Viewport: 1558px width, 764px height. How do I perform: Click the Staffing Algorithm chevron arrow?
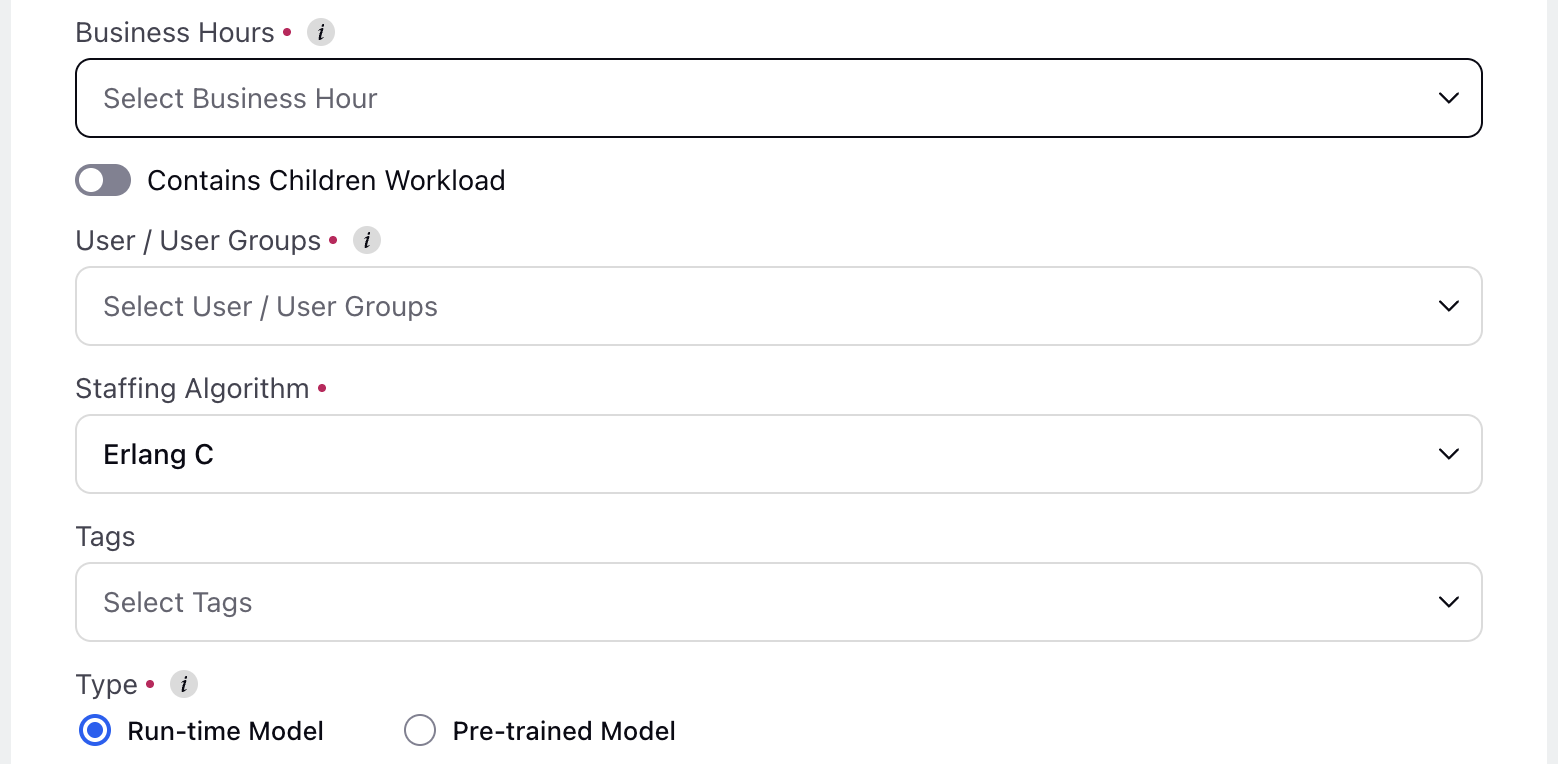click(1448, 454)
